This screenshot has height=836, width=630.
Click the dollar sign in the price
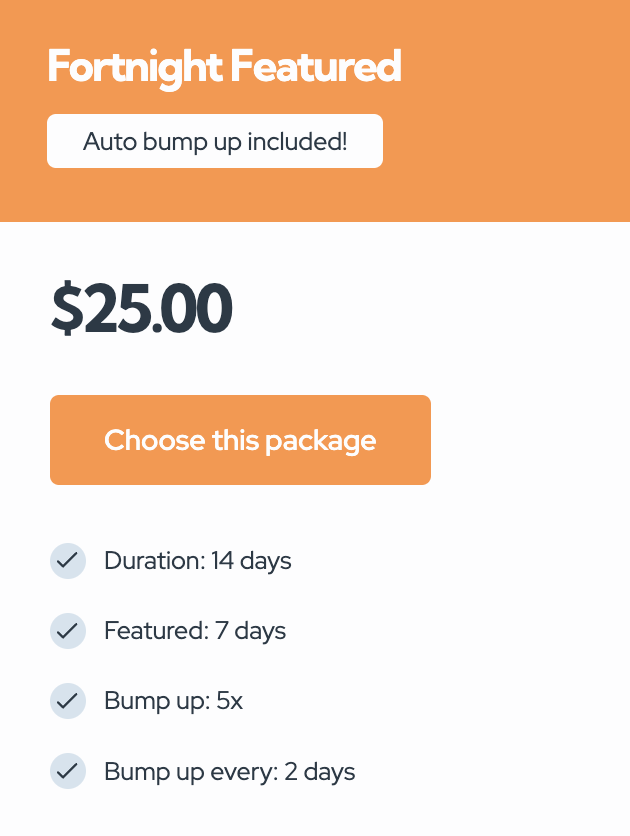point(67,309)
